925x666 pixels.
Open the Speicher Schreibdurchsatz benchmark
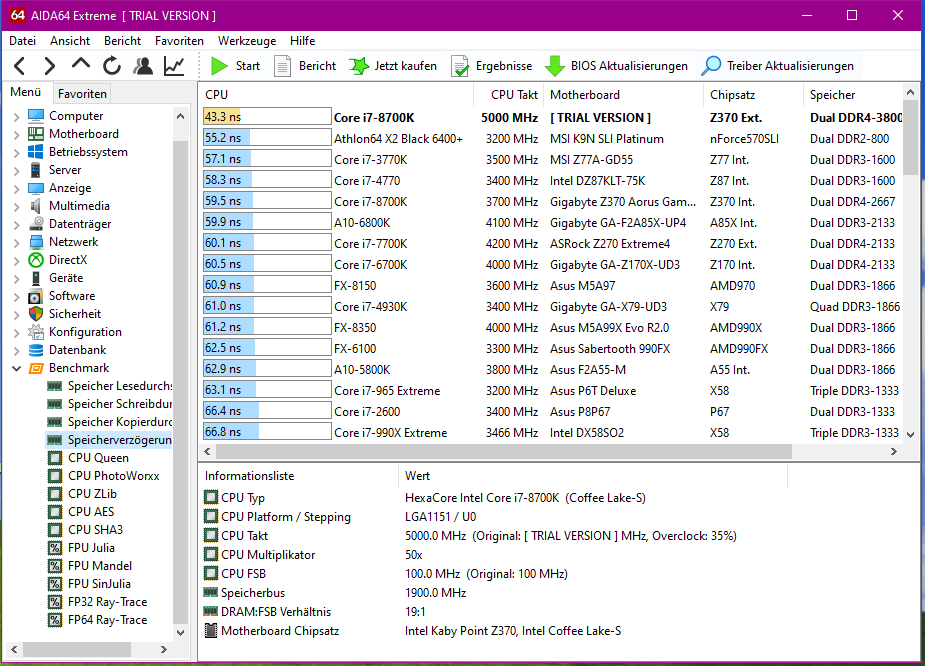pos(120,403)
